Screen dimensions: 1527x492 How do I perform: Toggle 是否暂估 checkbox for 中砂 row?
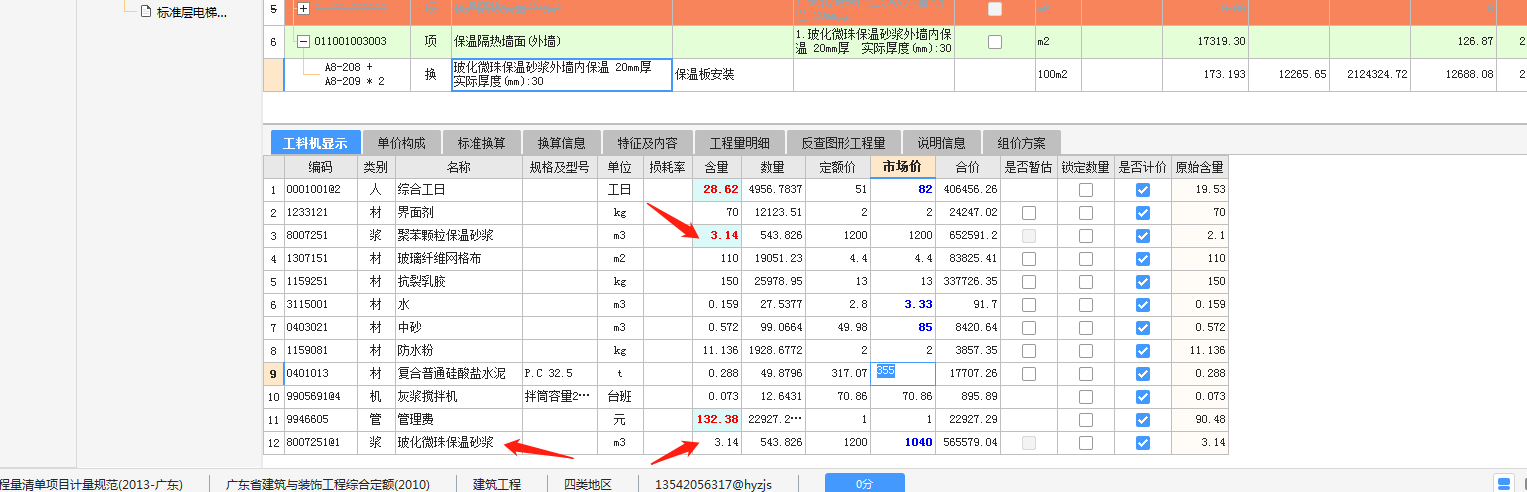[1029, 327]
